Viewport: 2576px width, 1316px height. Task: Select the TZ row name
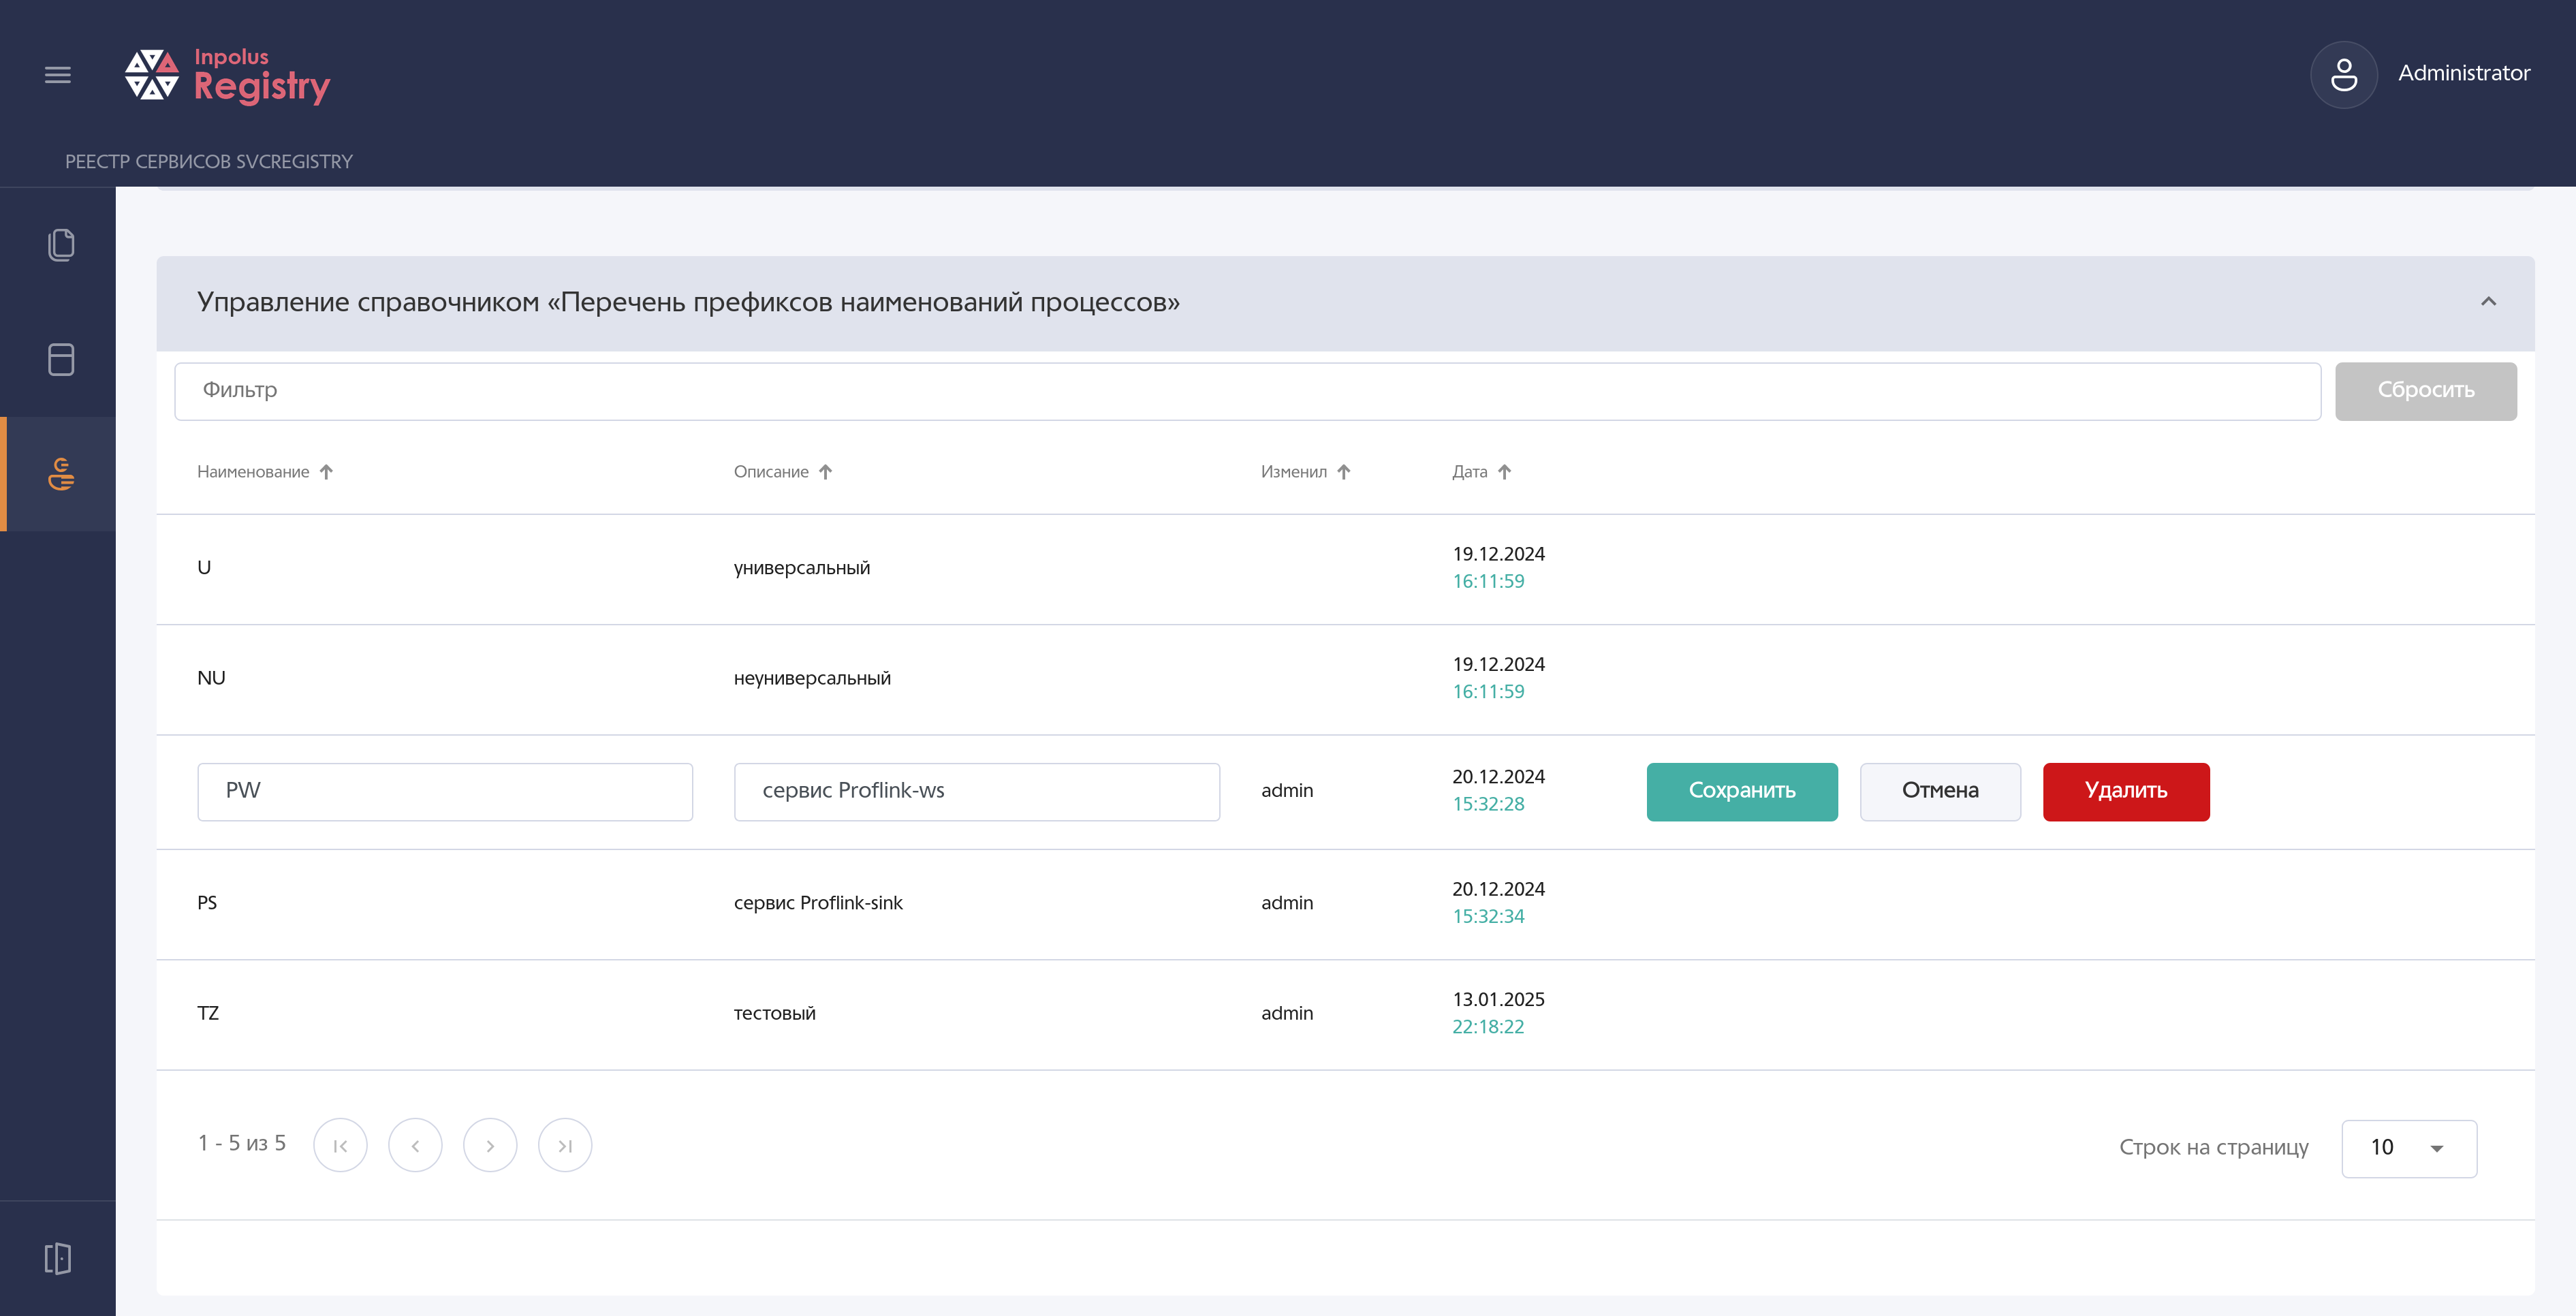point(208,1014)
